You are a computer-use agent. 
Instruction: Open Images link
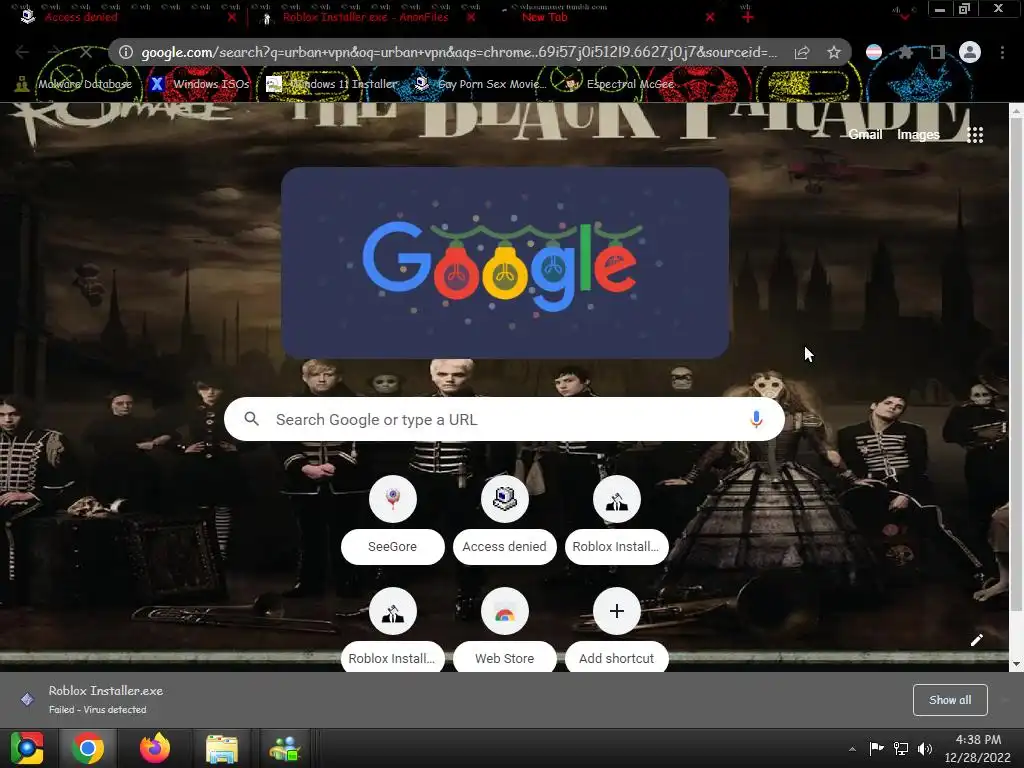(x=918, y=135)
